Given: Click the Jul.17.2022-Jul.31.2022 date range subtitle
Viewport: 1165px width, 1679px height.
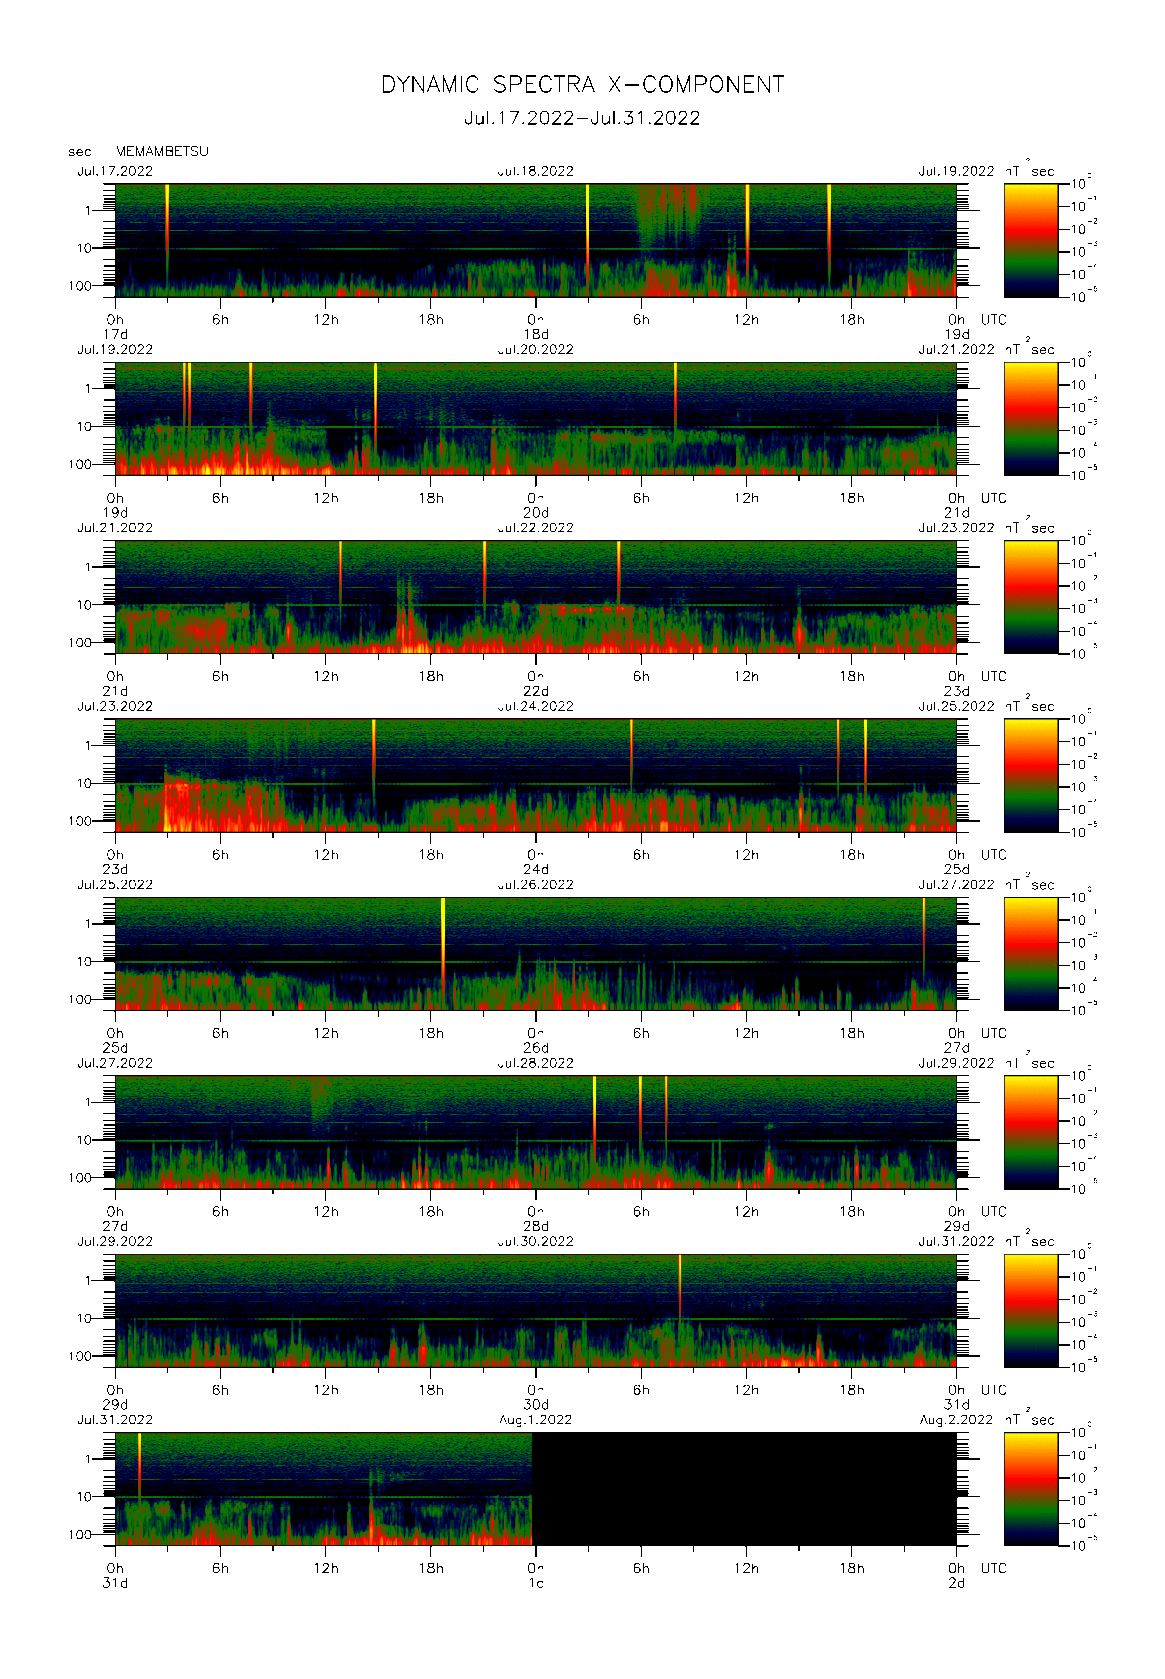Looking at the screenshot, I should coord(582,118).
